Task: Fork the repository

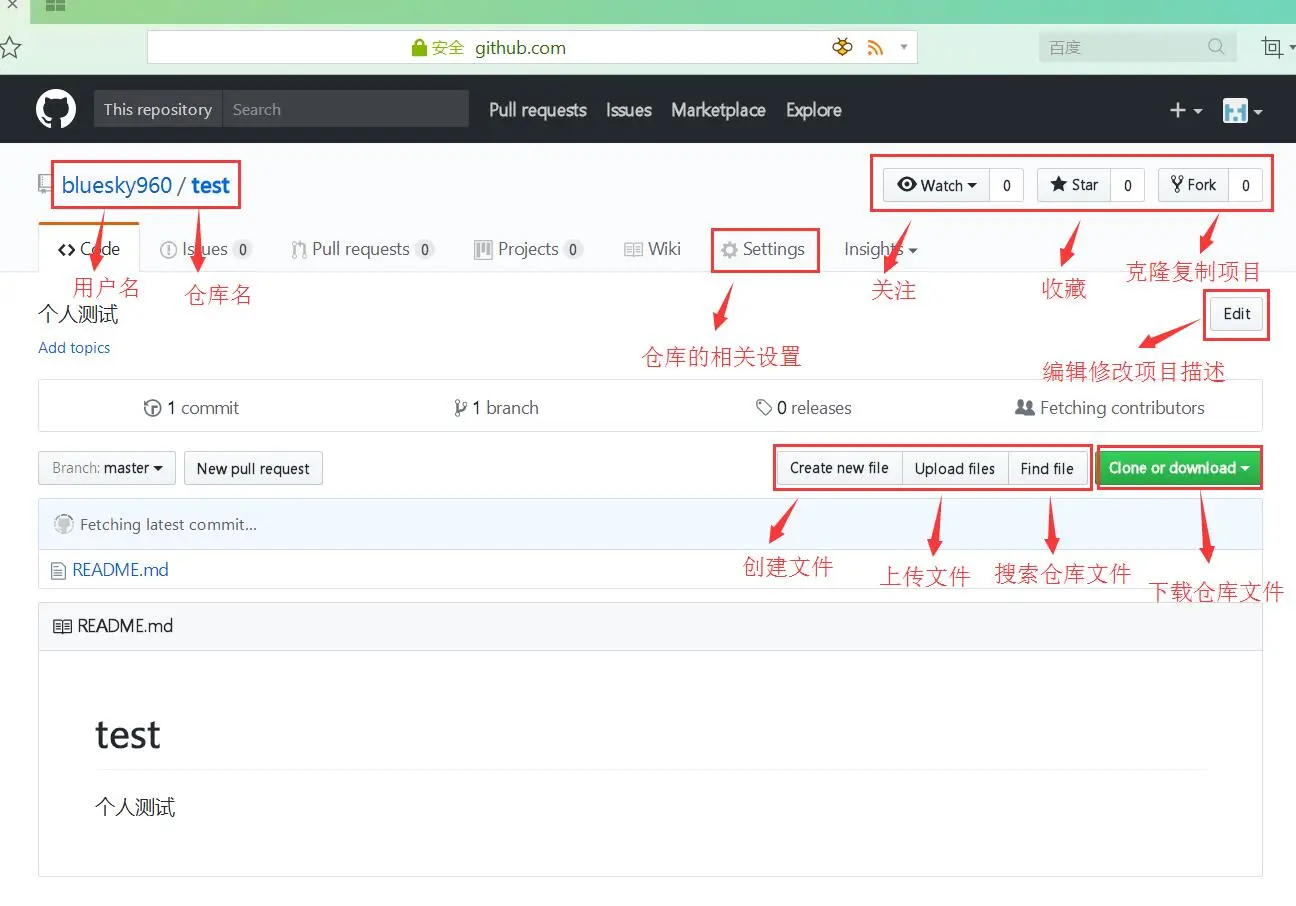Action: 1193,185
